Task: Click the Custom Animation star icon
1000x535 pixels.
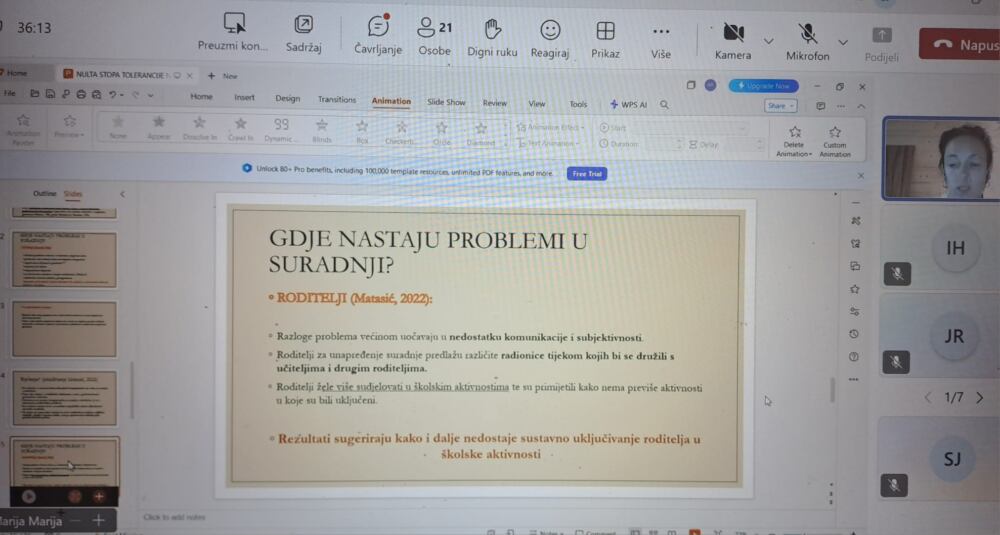Action: pos(834,132)
